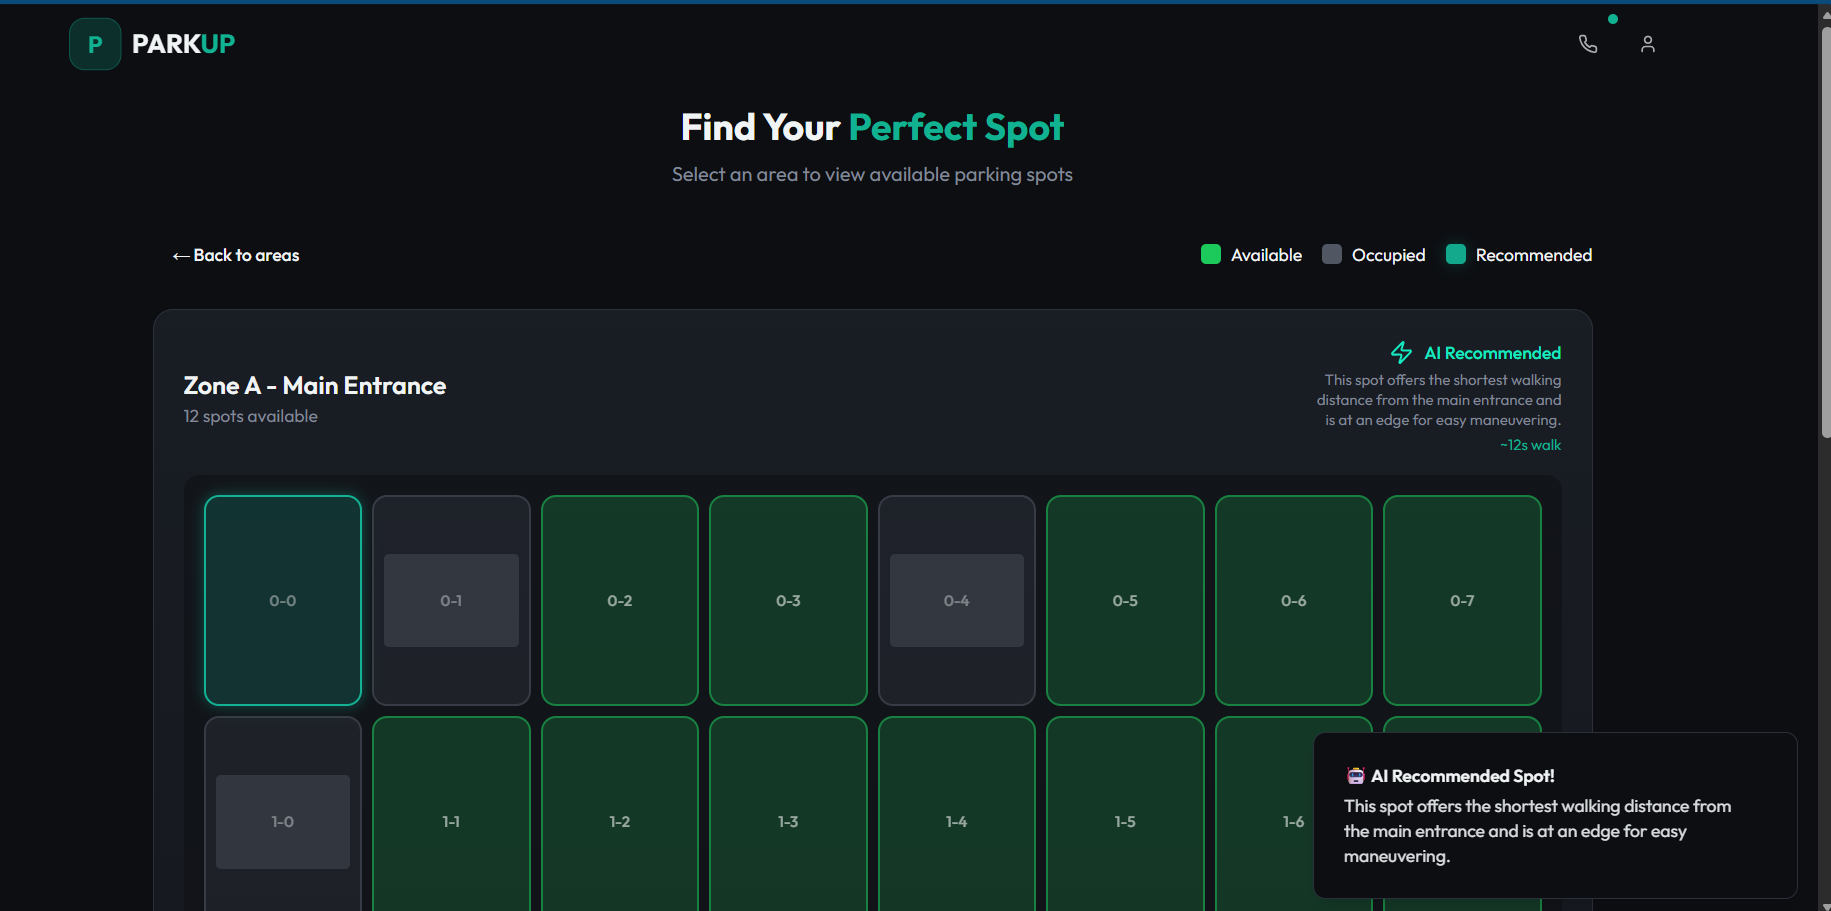Screen dimensions: 1831x911
Task: Click the scrollbar down arrow
Action: coord(1825,905)
